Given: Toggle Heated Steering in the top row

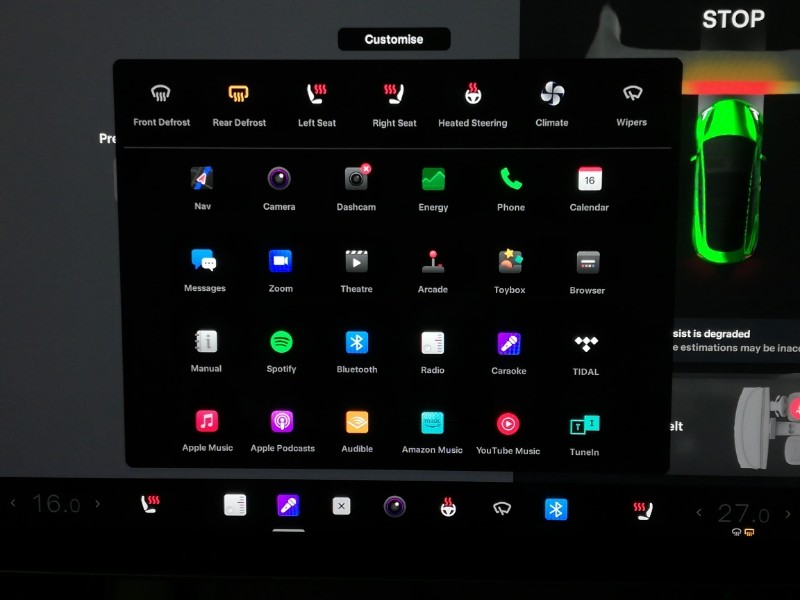Looking at the screenshot, I should (x=472, y=95).
